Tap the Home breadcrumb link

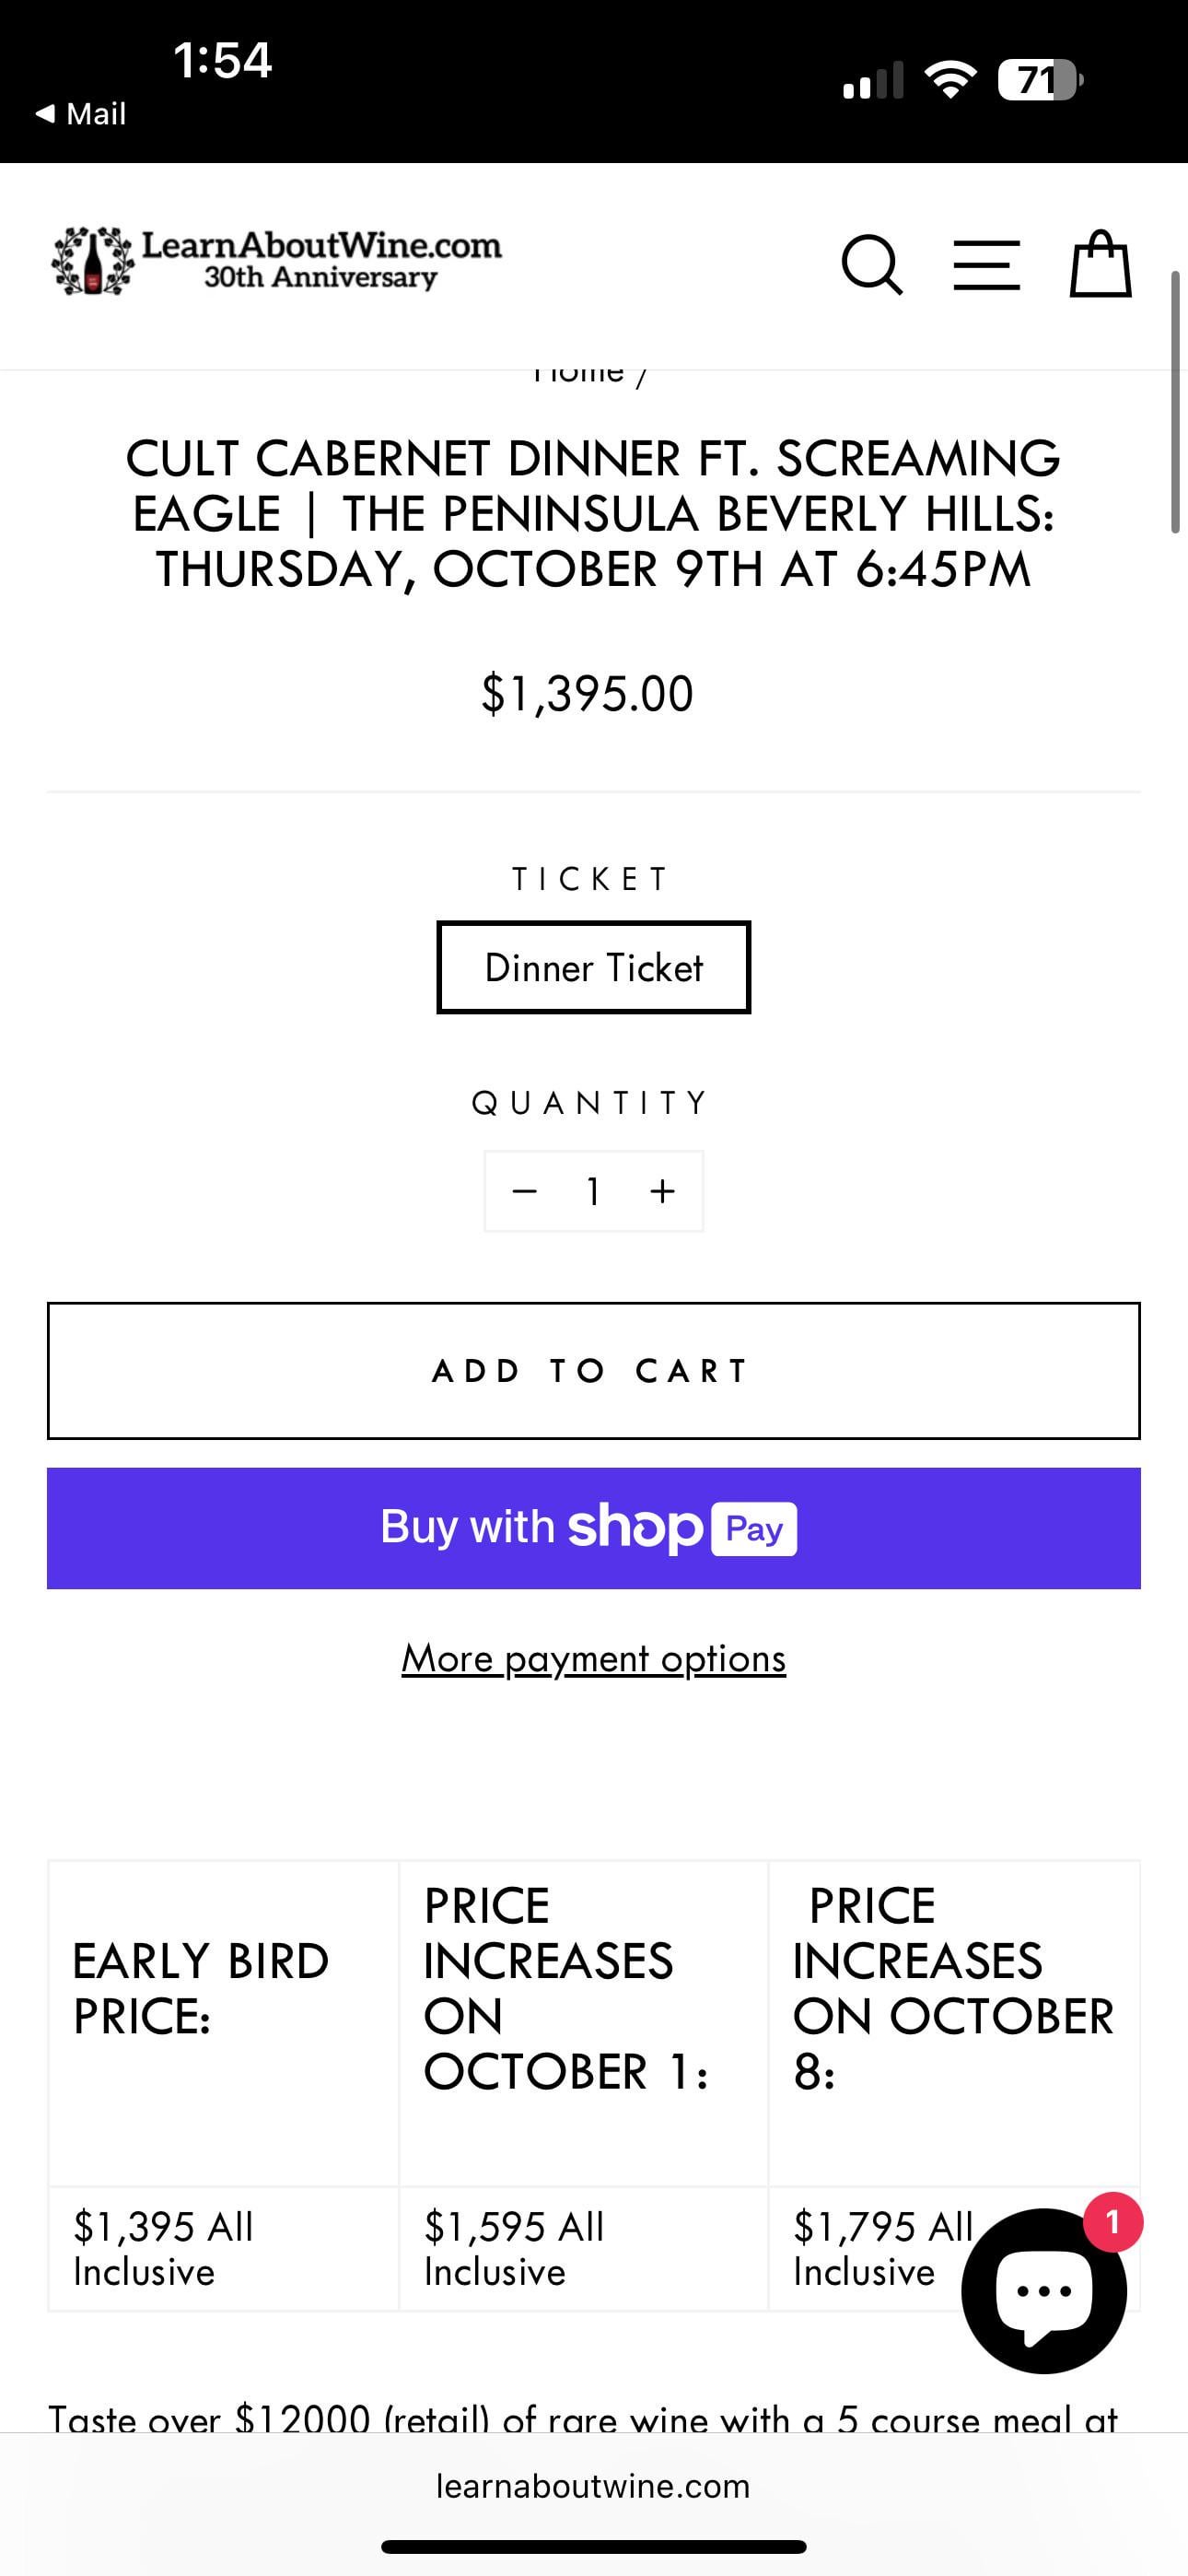[578, 375]
